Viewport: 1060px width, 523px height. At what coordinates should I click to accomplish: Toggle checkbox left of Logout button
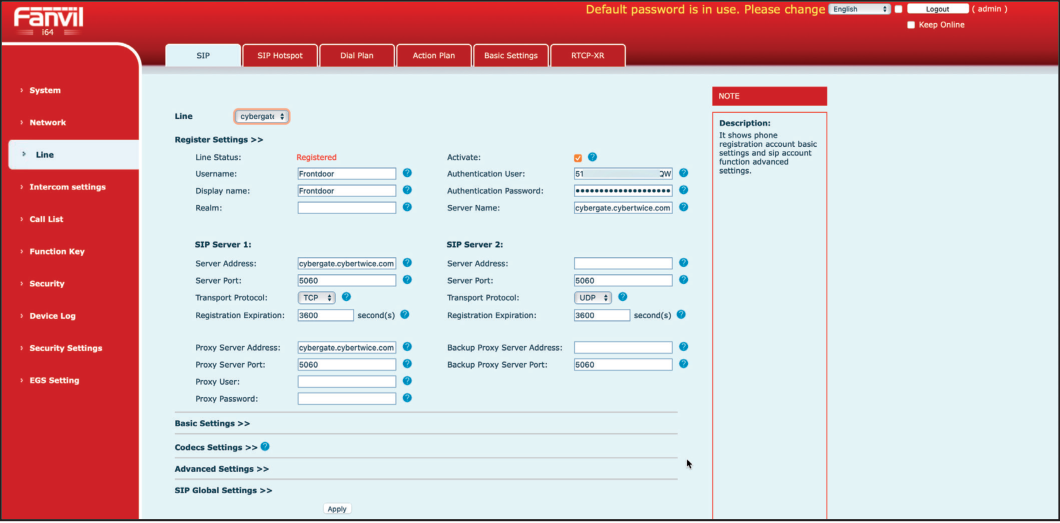click(x=899, y=9)
